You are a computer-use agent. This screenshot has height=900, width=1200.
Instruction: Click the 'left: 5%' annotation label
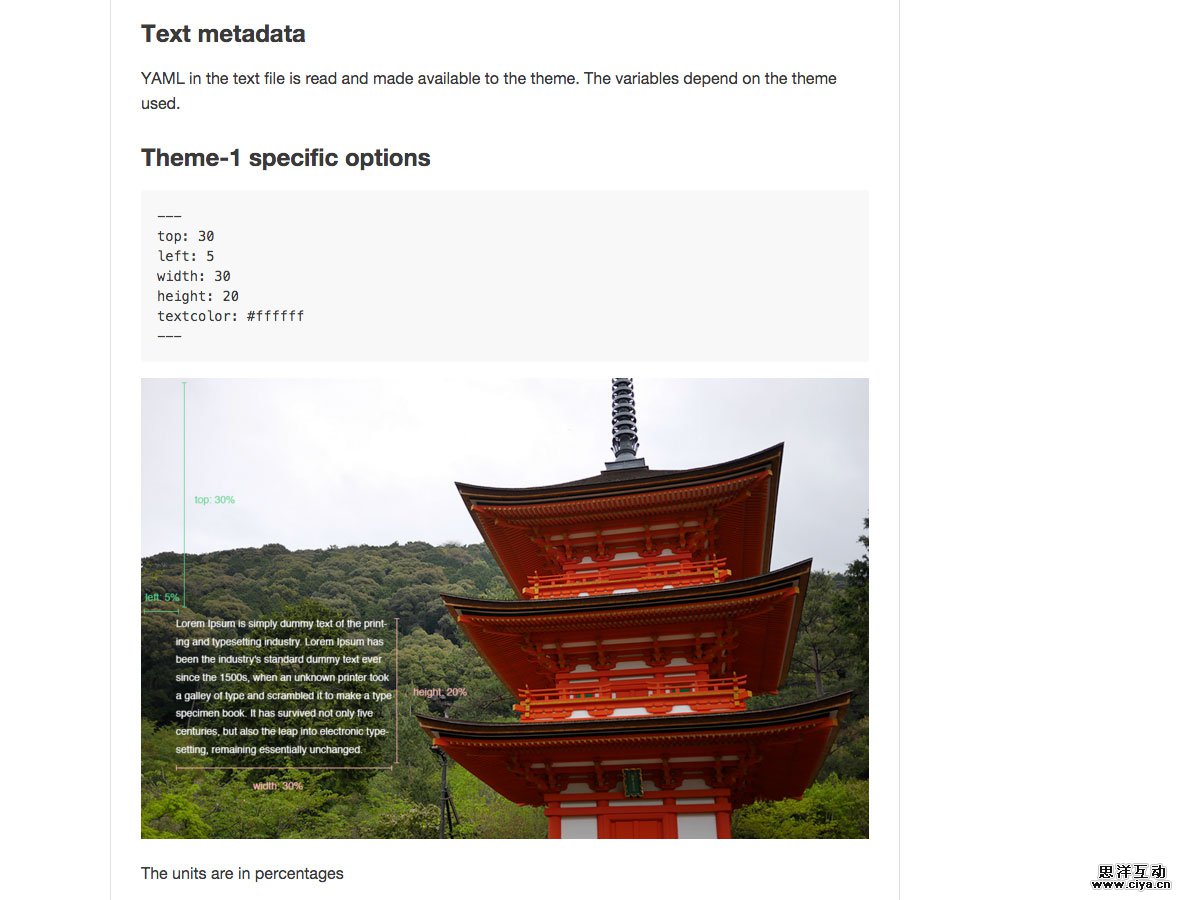162,598
